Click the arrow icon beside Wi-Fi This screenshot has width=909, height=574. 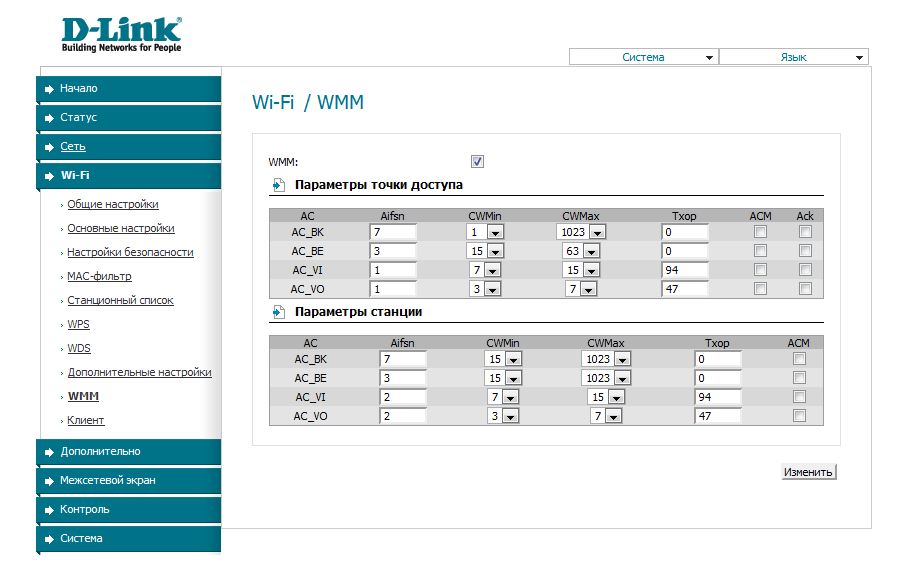[49, 176]
